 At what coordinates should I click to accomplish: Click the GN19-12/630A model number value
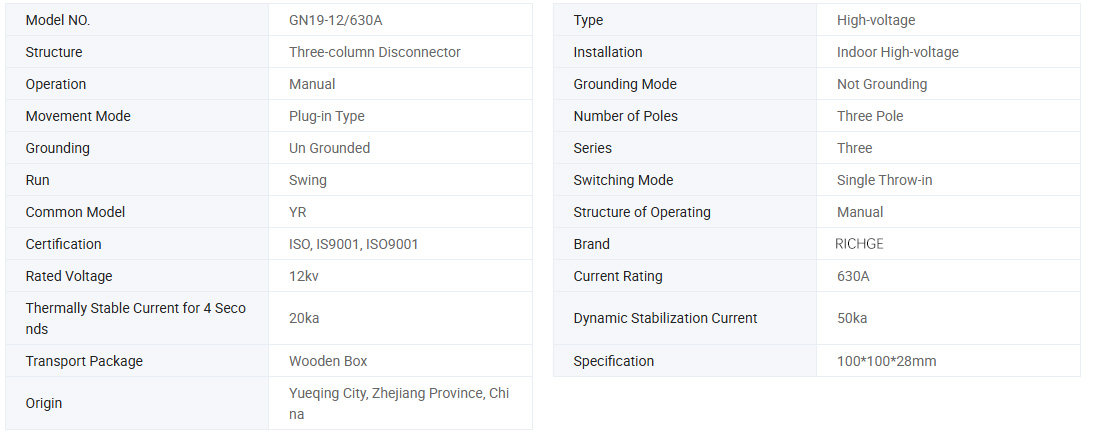[x=335, y=20]
